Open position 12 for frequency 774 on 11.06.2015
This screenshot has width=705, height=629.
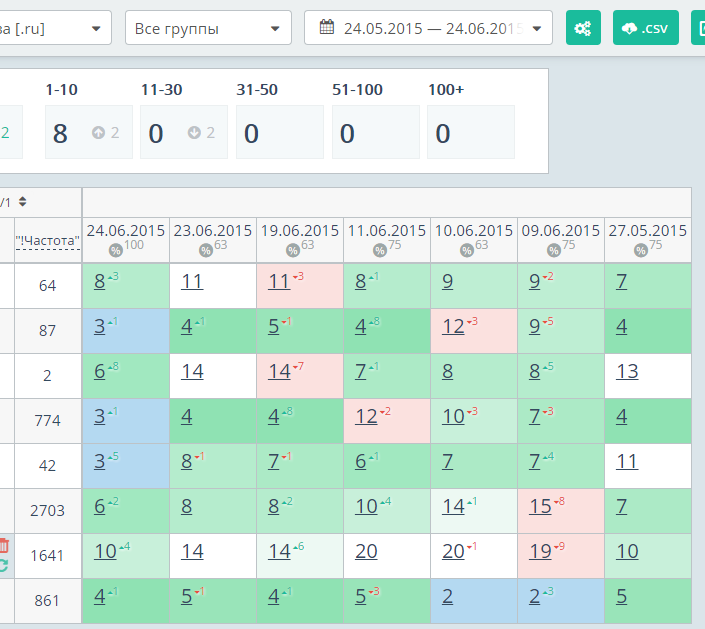click(x=366, y=417)
